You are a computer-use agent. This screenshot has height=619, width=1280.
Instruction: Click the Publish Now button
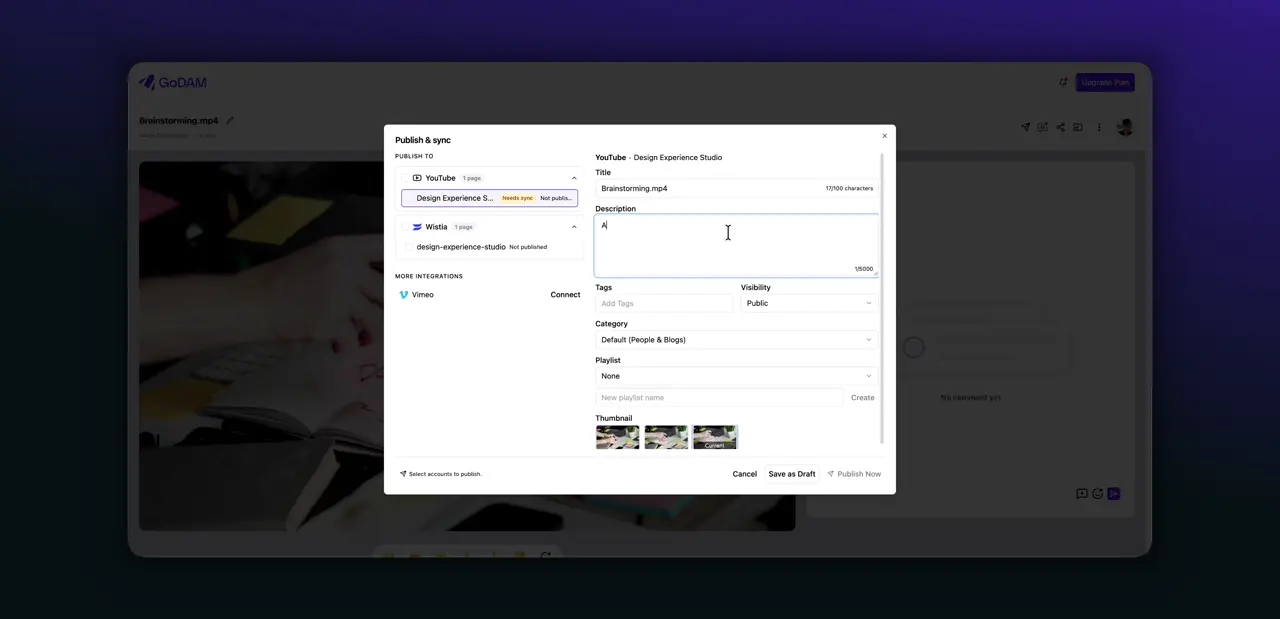pyautogui.click(x=854, y=474)
